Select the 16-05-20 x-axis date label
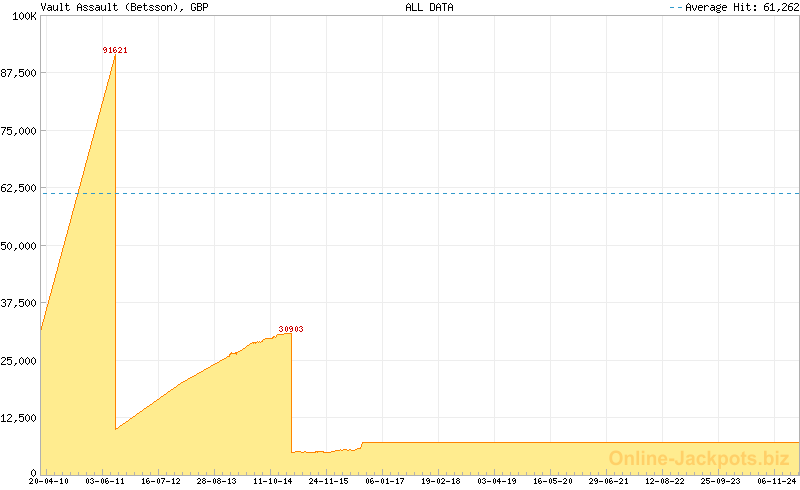 554,481
